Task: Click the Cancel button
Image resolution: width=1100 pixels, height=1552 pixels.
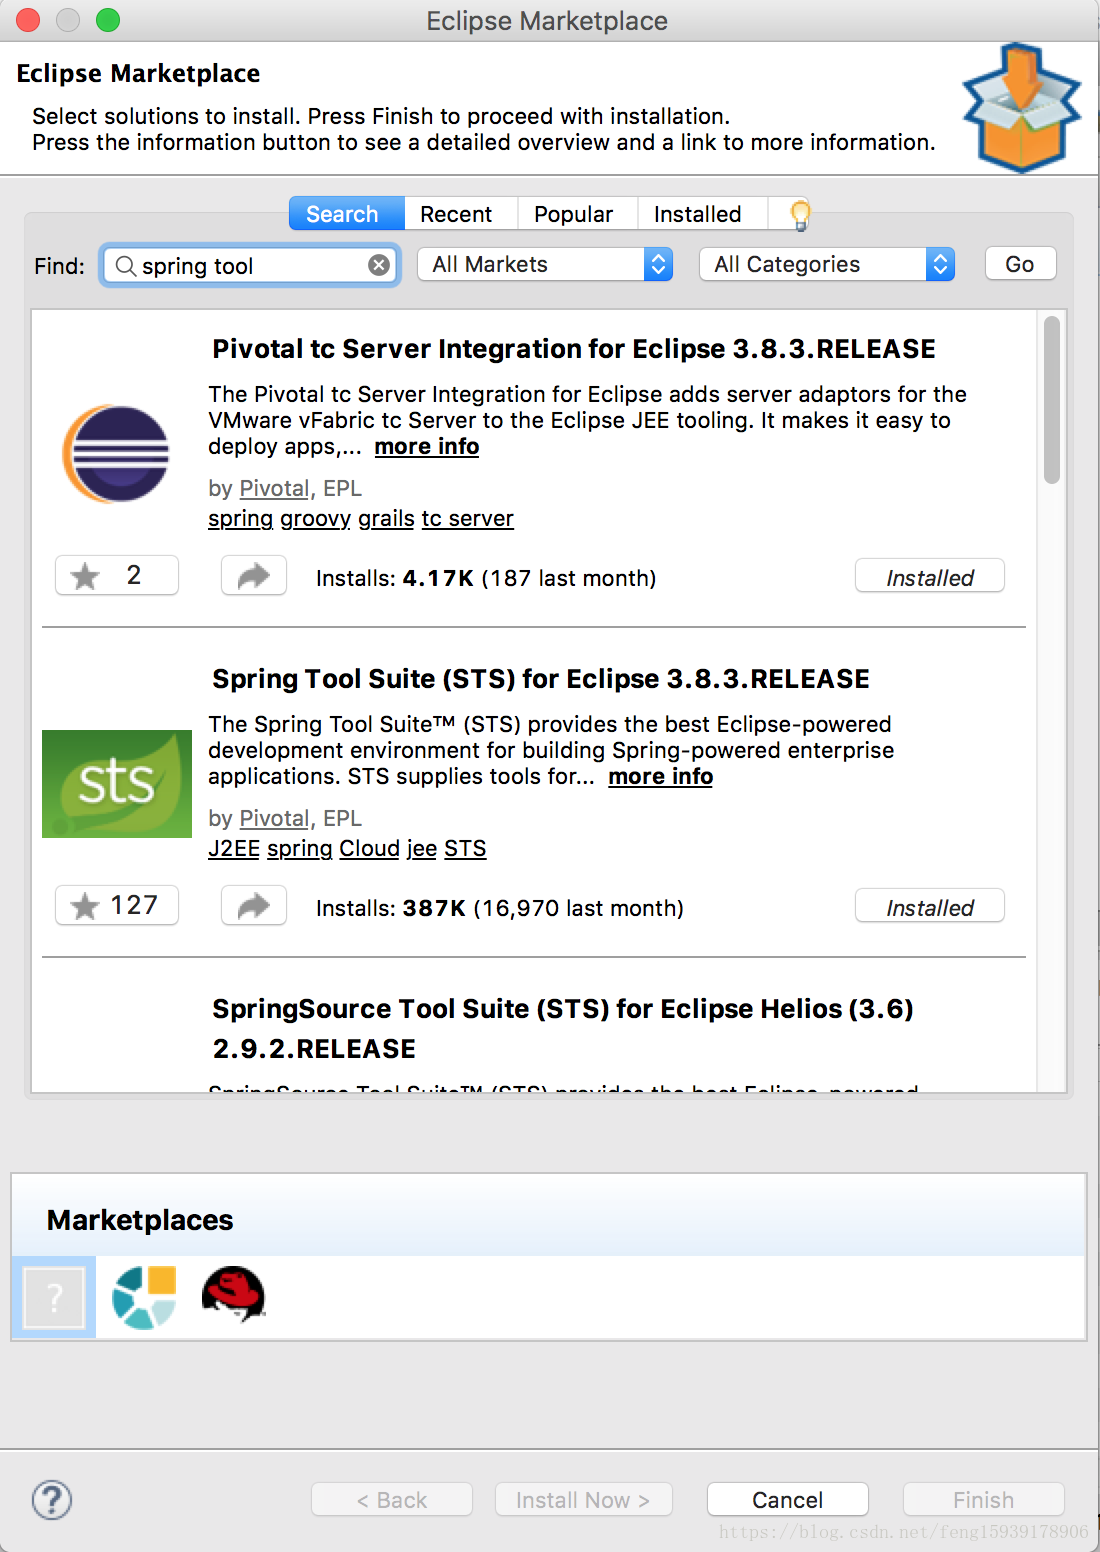Action: coord(788,1500)
